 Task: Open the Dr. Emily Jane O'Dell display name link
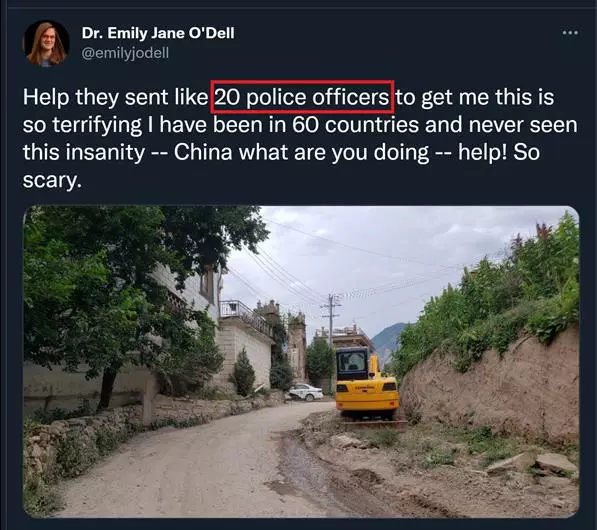pos(158,33)
